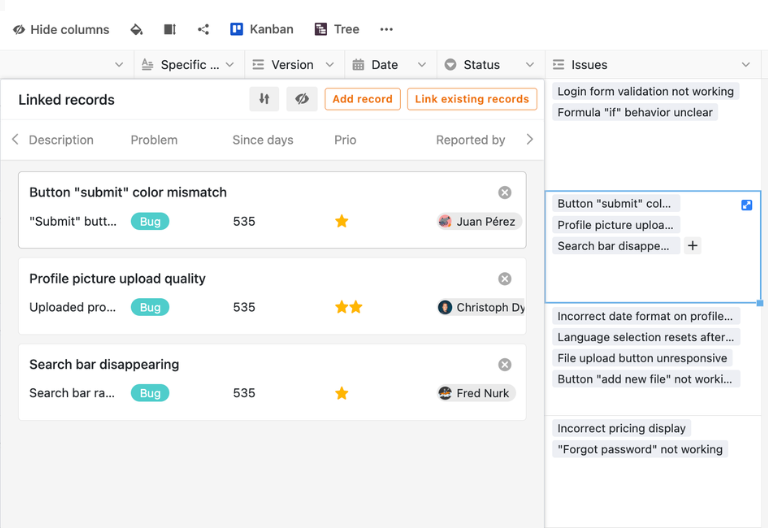
Task: Expand the Version column dropdown arrow
Action: [330, 65]
